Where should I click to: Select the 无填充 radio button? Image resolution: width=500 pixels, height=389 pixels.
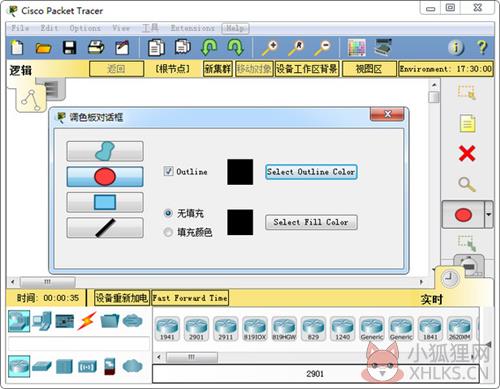click(168, 213)
